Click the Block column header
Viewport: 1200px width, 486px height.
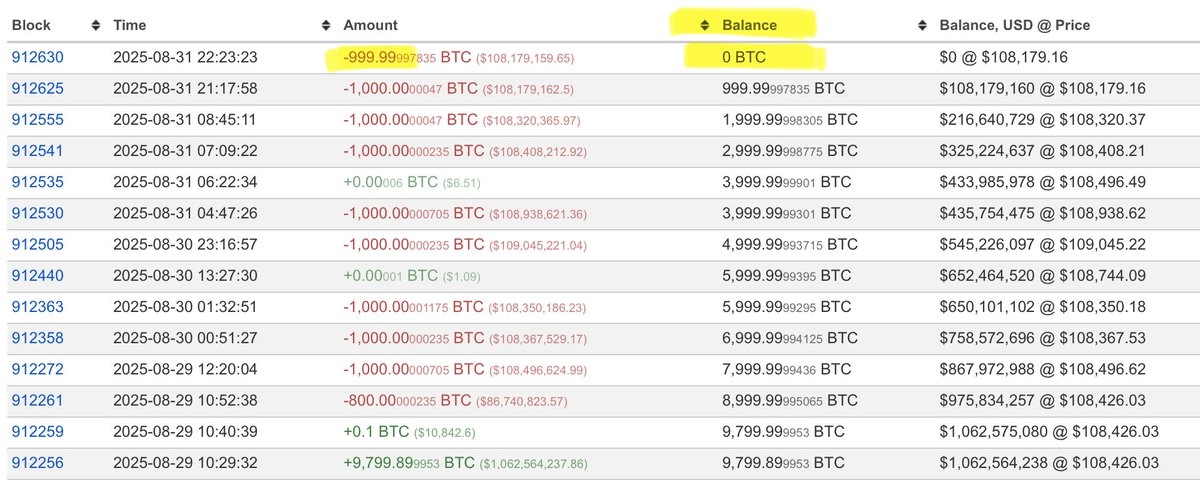click(x=31, y=25)
